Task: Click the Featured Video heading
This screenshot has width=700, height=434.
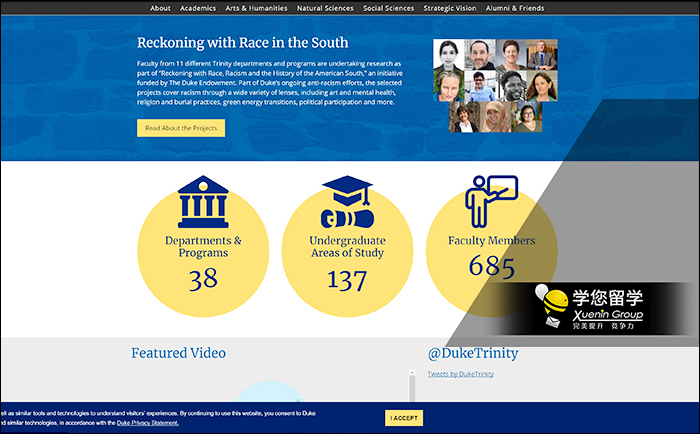Action: [x=179, y=353]
